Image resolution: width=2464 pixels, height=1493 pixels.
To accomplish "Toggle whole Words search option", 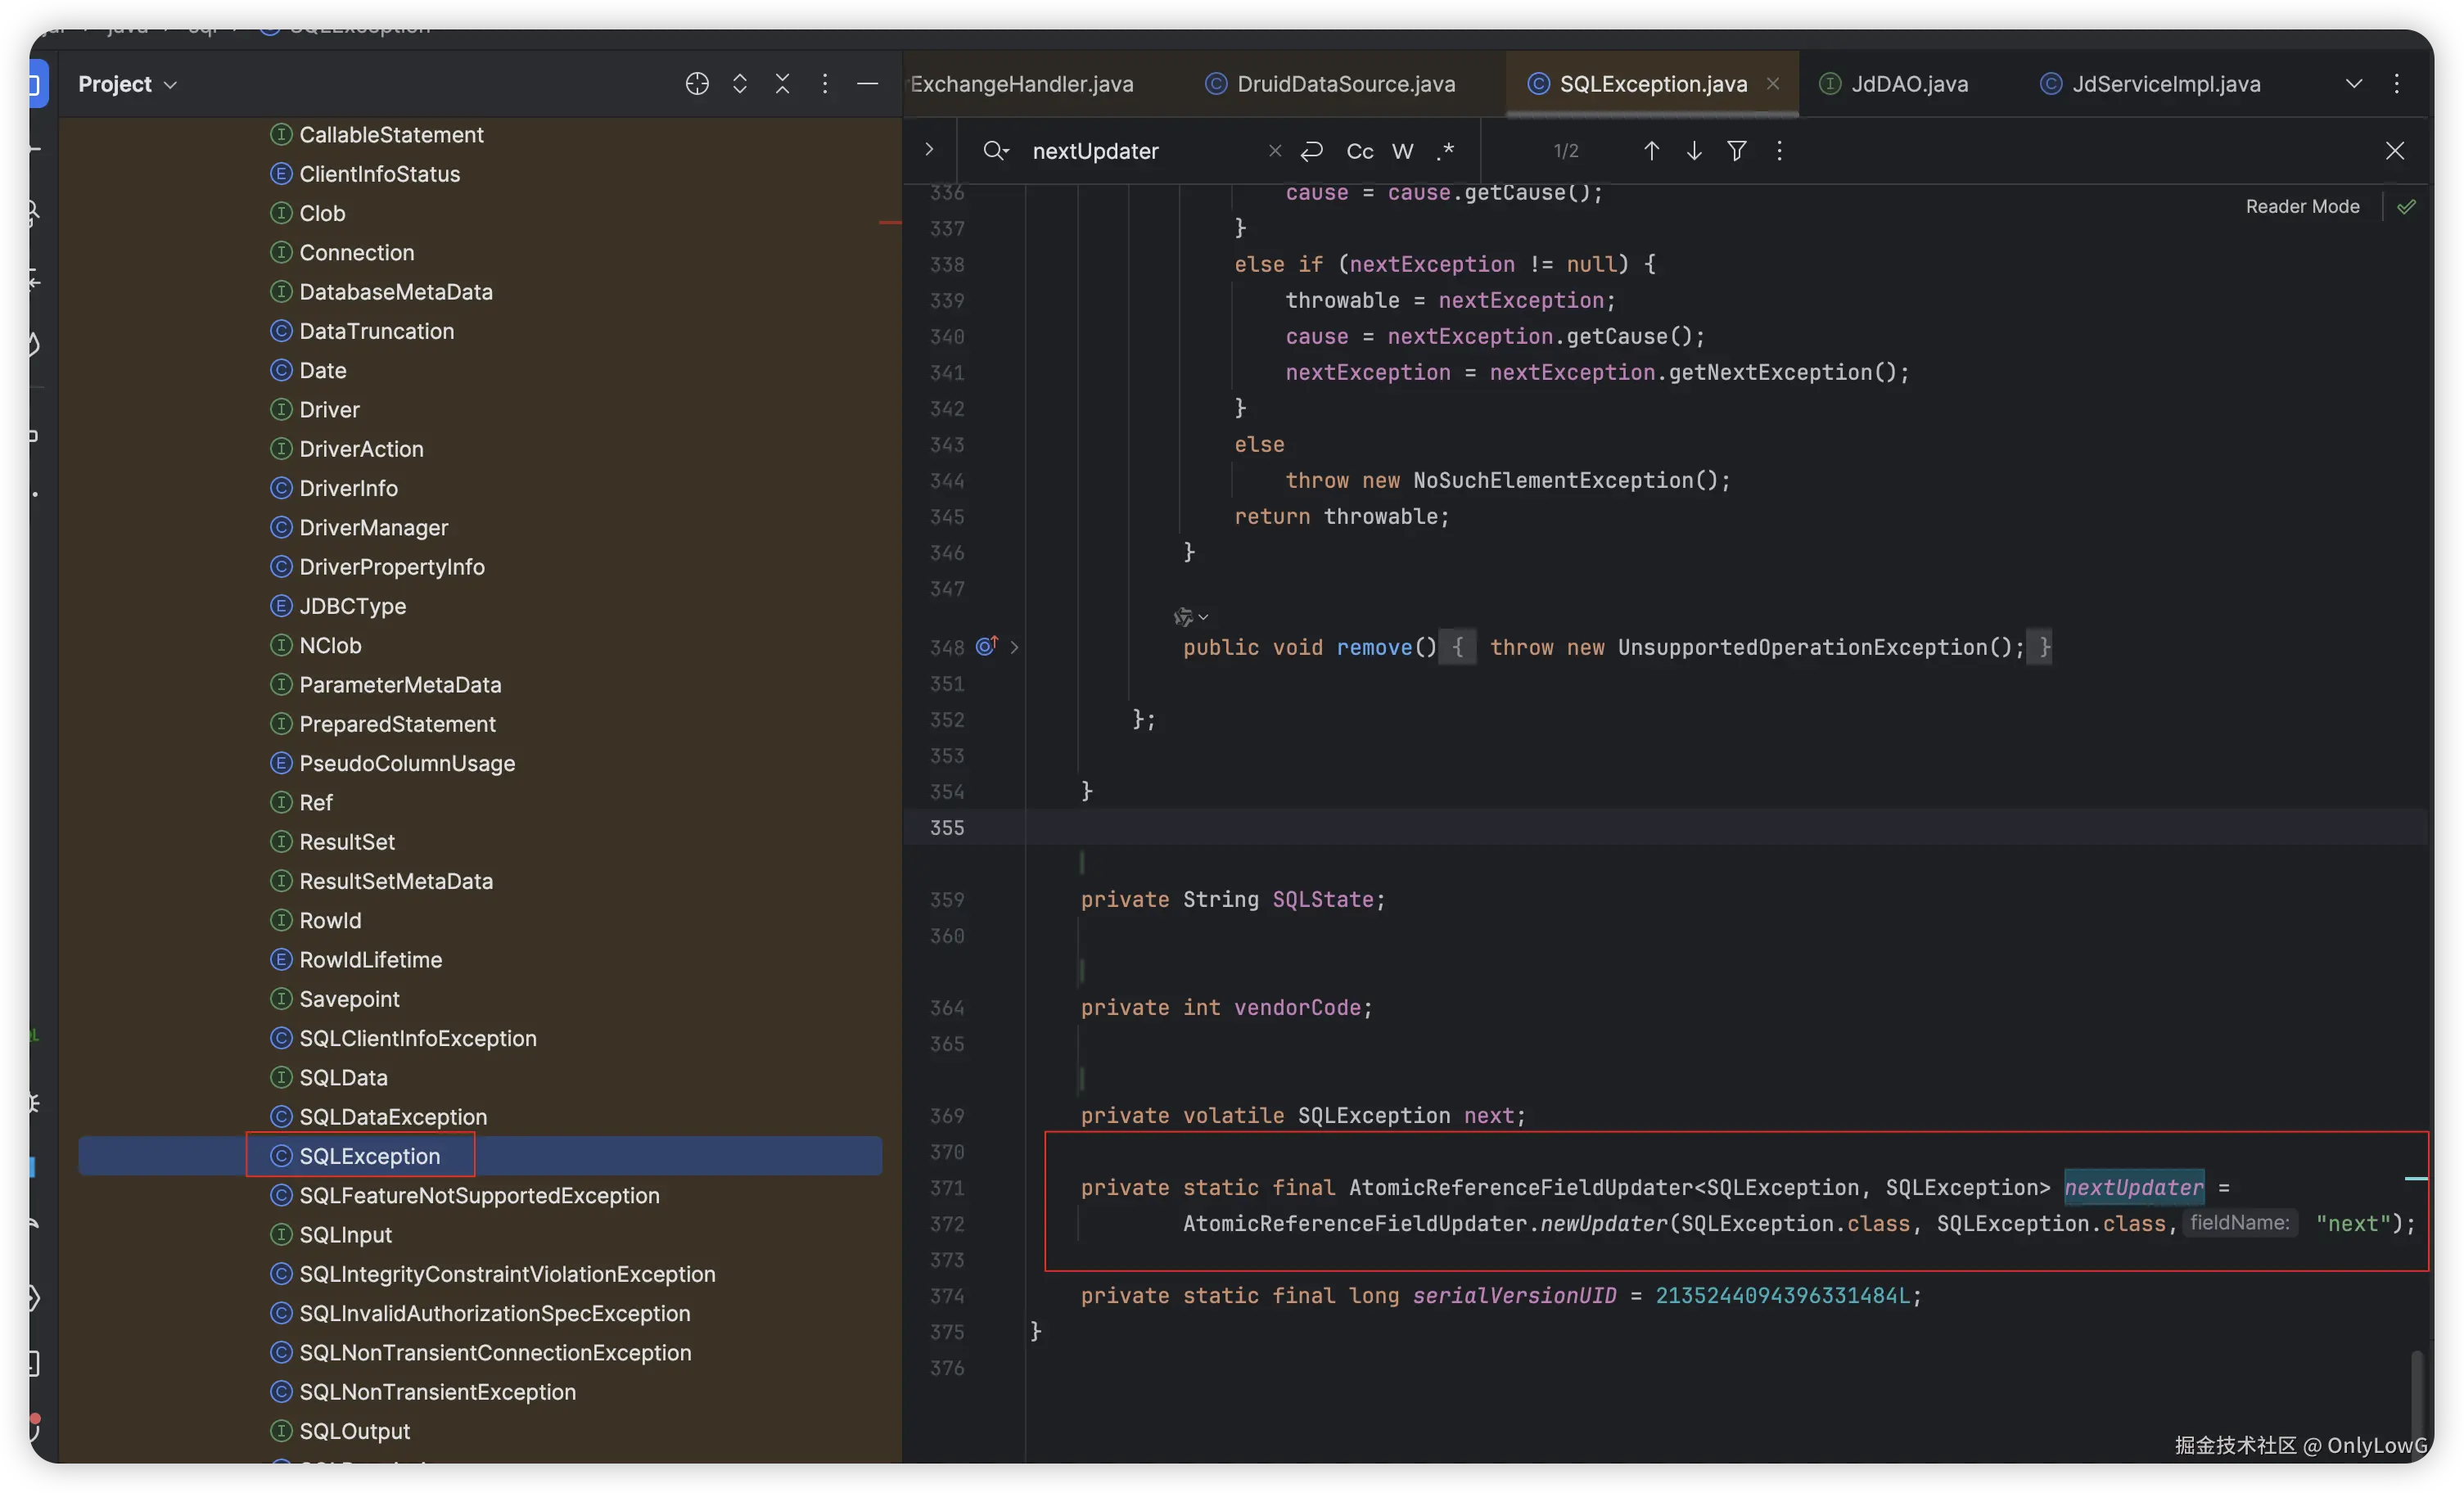I will tap(1402, 151).
